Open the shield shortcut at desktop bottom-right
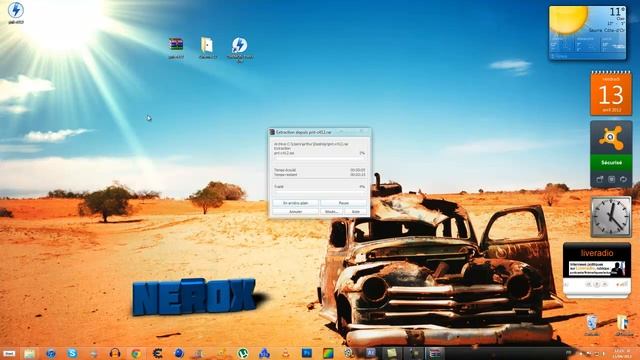Screen dimensions: 640x360 pyautogui.click(x=591, y=324)
